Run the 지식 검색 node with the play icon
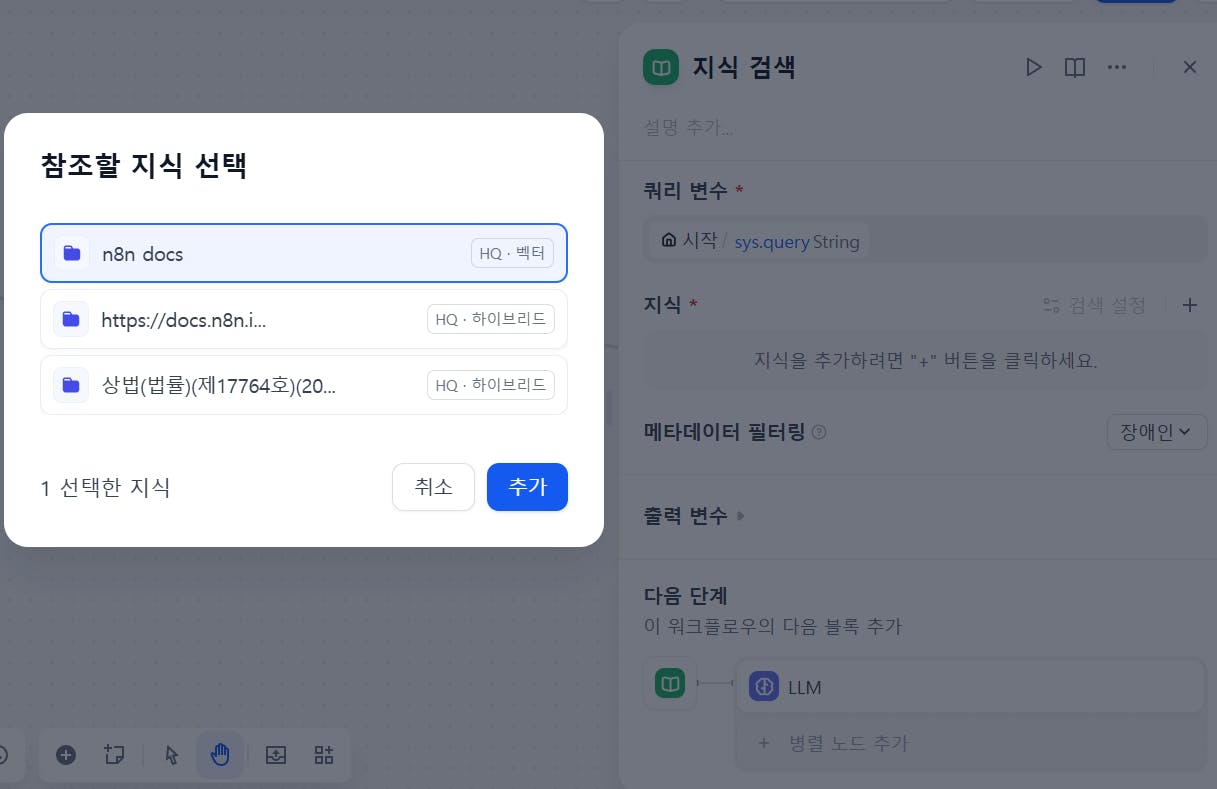Screen dimensions: 1217x789 (x=1034, y=67)
